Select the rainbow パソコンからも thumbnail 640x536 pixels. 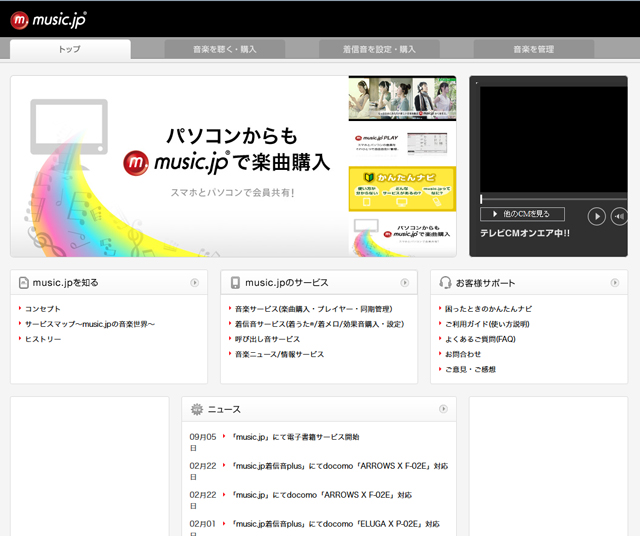[402, 234]
